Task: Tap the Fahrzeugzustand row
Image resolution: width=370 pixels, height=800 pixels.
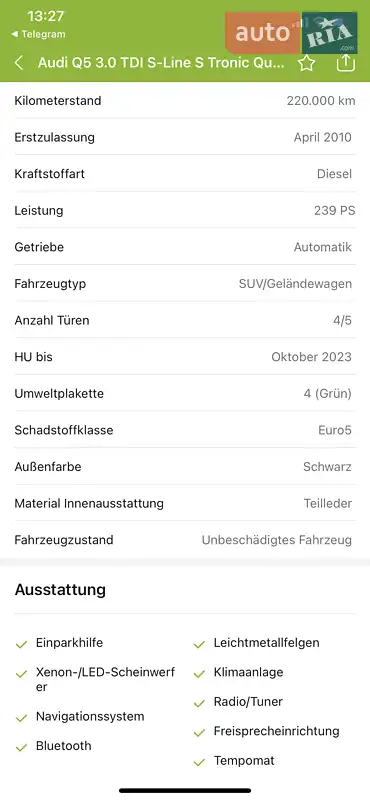Action: (185, 540)
